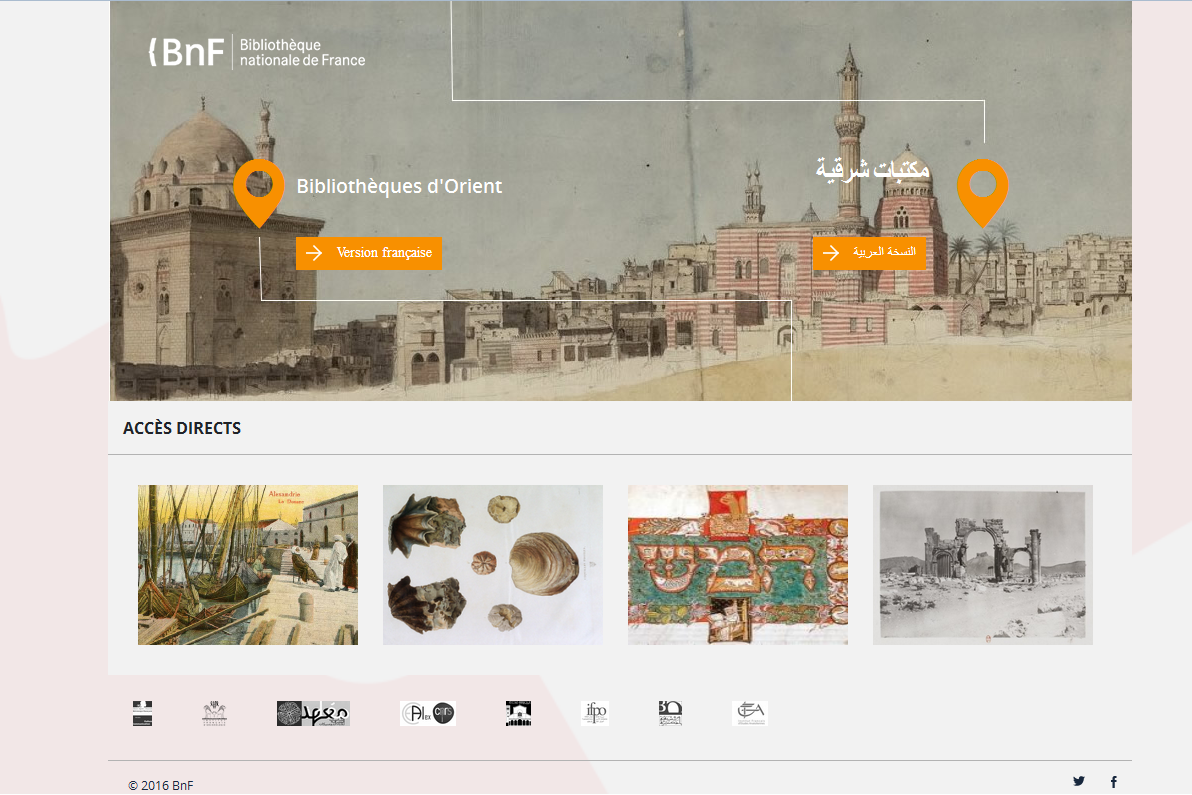1192x795 pixels.
Task: Click the partner logo with the two-horse emblem
Action: tap(214, 713)
